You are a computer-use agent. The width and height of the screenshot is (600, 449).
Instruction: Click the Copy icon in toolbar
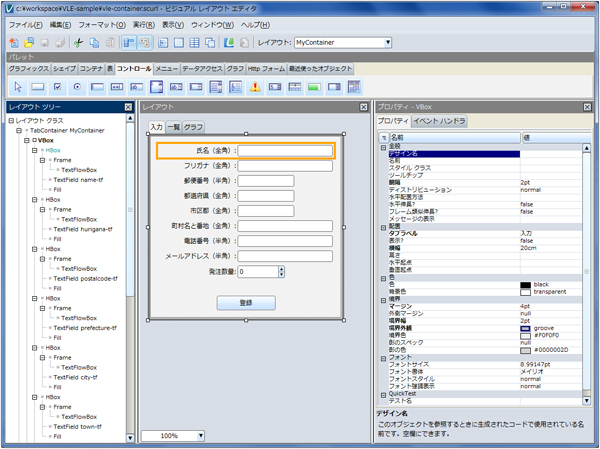click(94, 42)
